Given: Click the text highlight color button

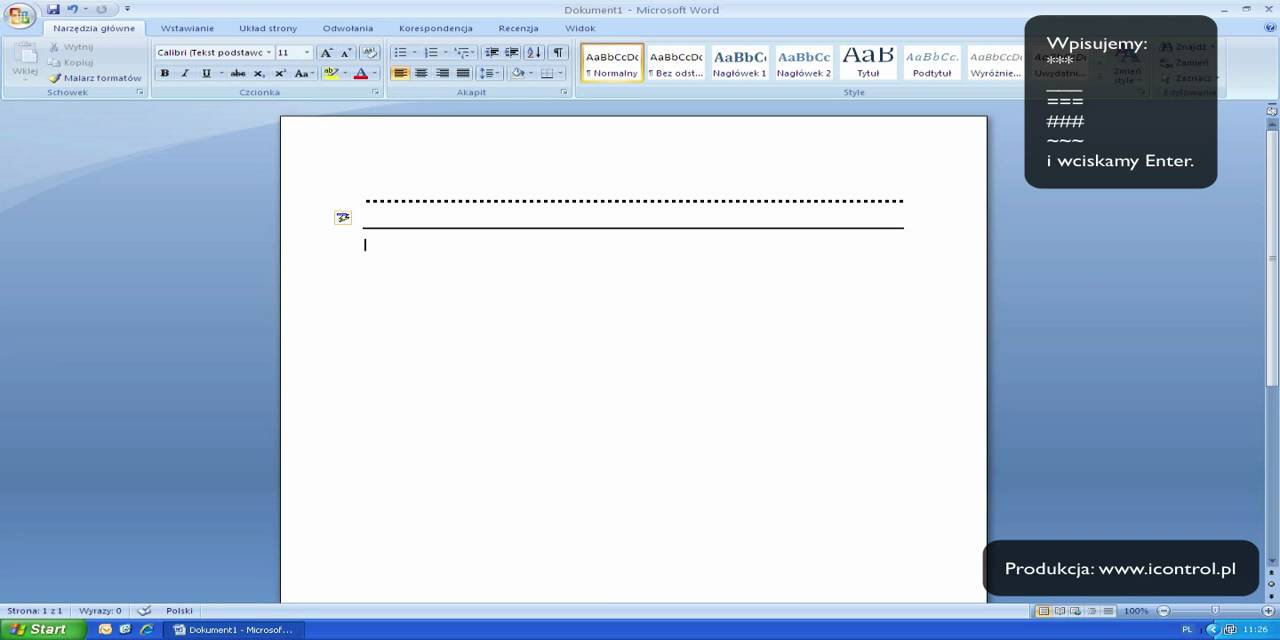Looking at the screenshot, I should (331, 73).
